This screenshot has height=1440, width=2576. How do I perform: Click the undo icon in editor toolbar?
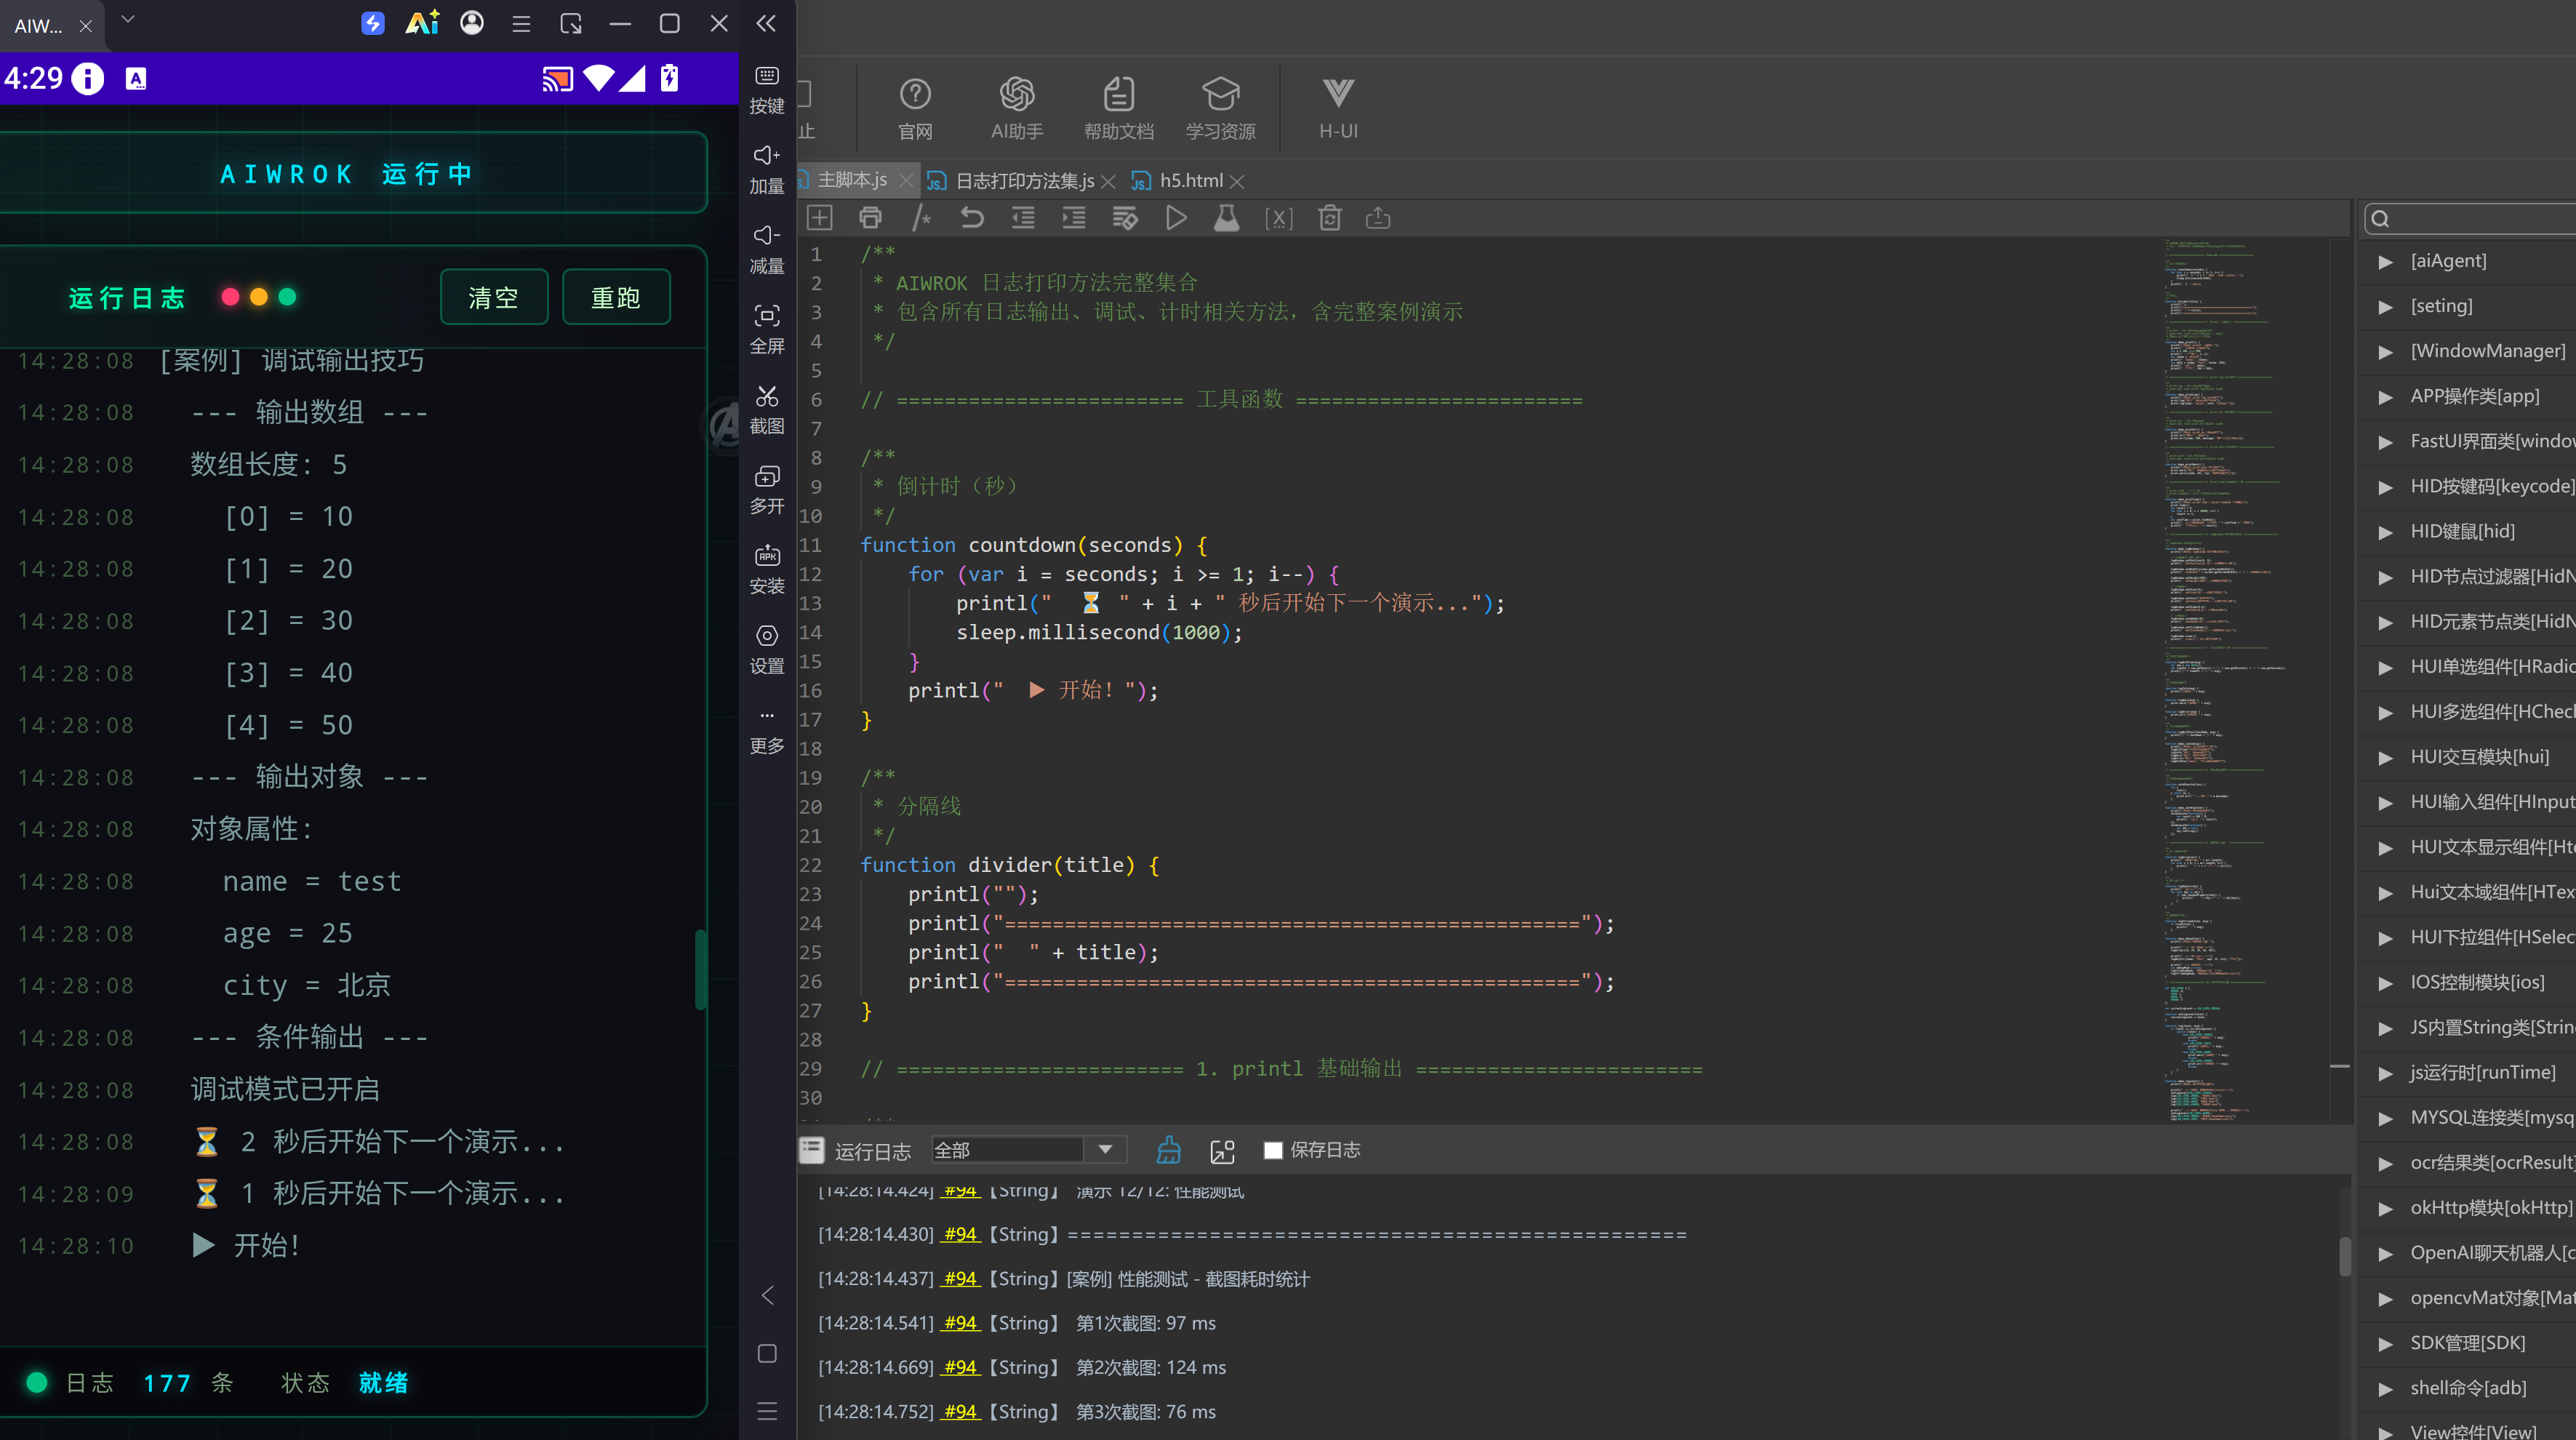coord(972,218)
